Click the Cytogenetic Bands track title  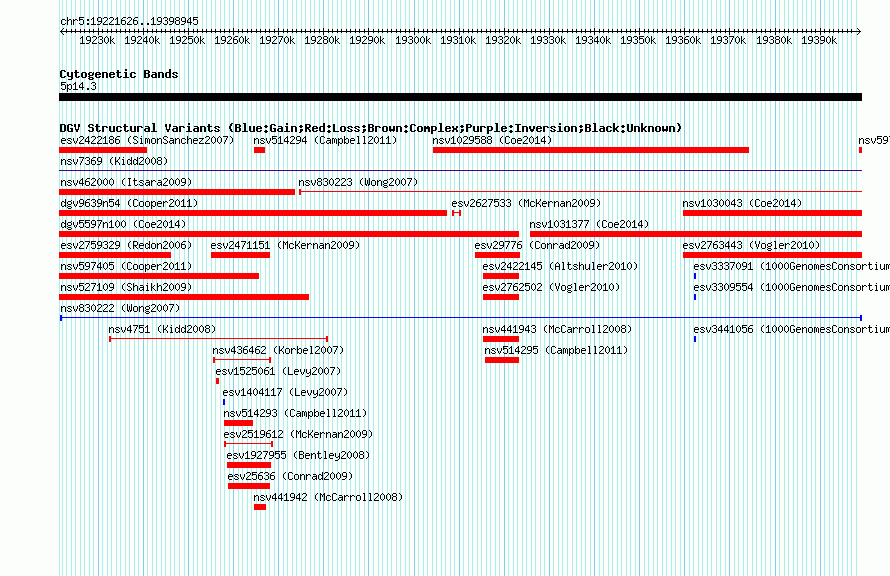[x=119, y=74]
